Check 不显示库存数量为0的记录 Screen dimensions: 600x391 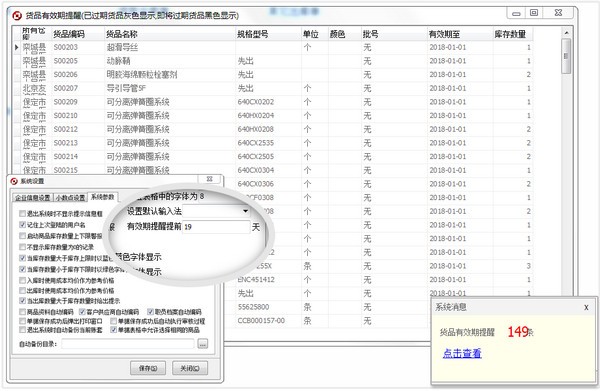coord(23,247)
